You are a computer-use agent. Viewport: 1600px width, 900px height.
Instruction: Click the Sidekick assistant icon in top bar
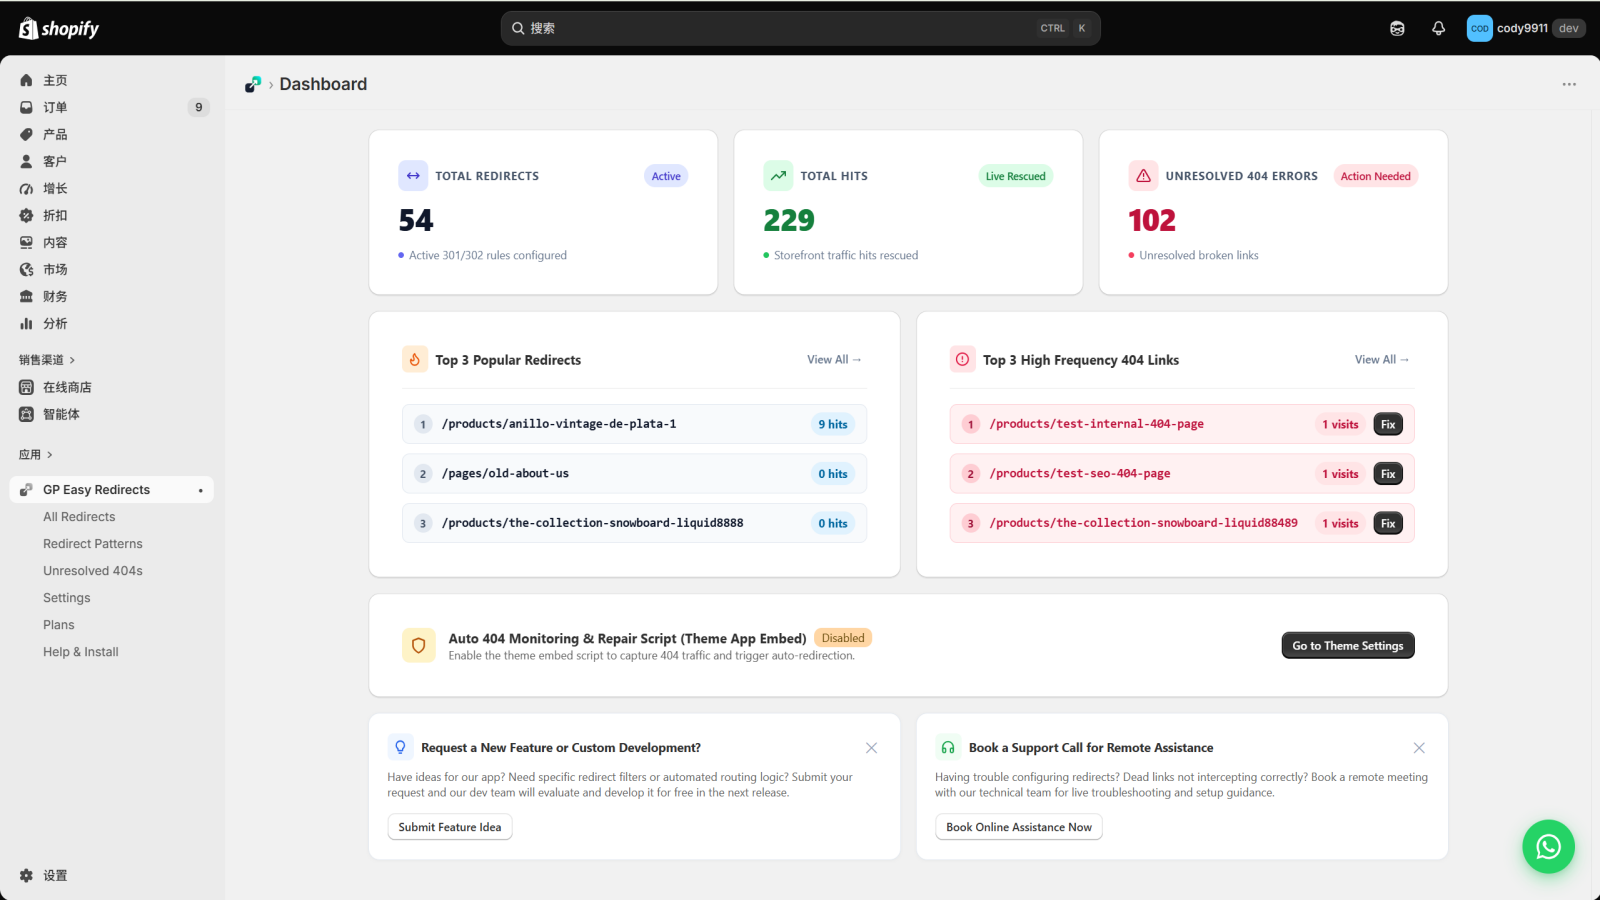(x=1397, y=28)
